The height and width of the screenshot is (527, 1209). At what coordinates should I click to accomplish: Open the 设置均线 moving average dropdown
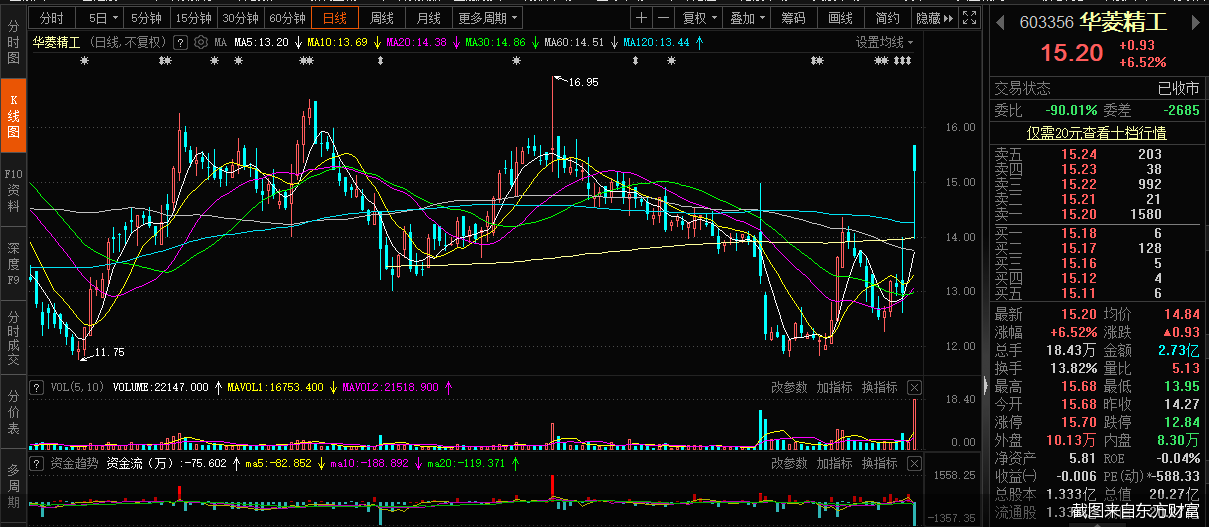884,42
